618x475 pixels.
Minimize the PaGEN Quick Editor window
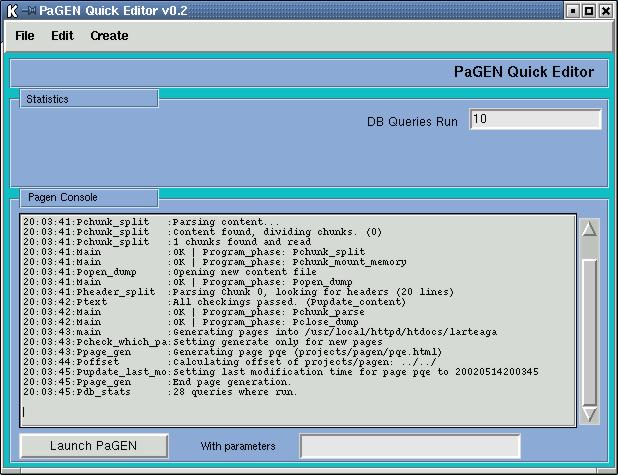(x=573, y=11)
